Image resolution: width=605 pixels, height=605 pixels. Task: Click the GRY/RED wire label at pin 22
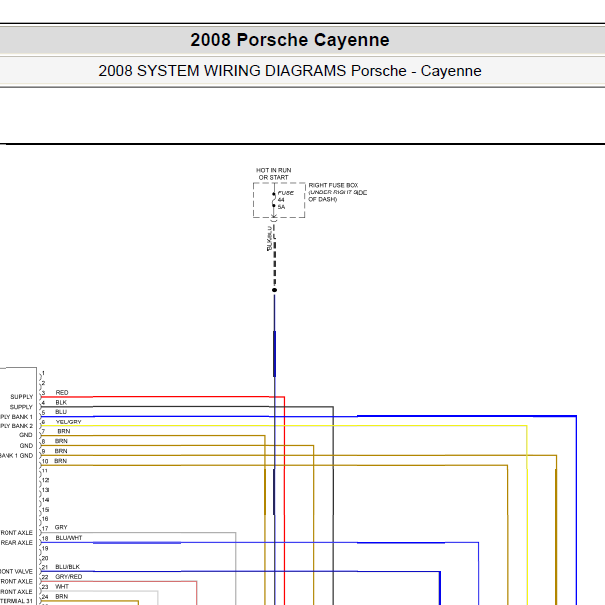[x=69, y=577]
